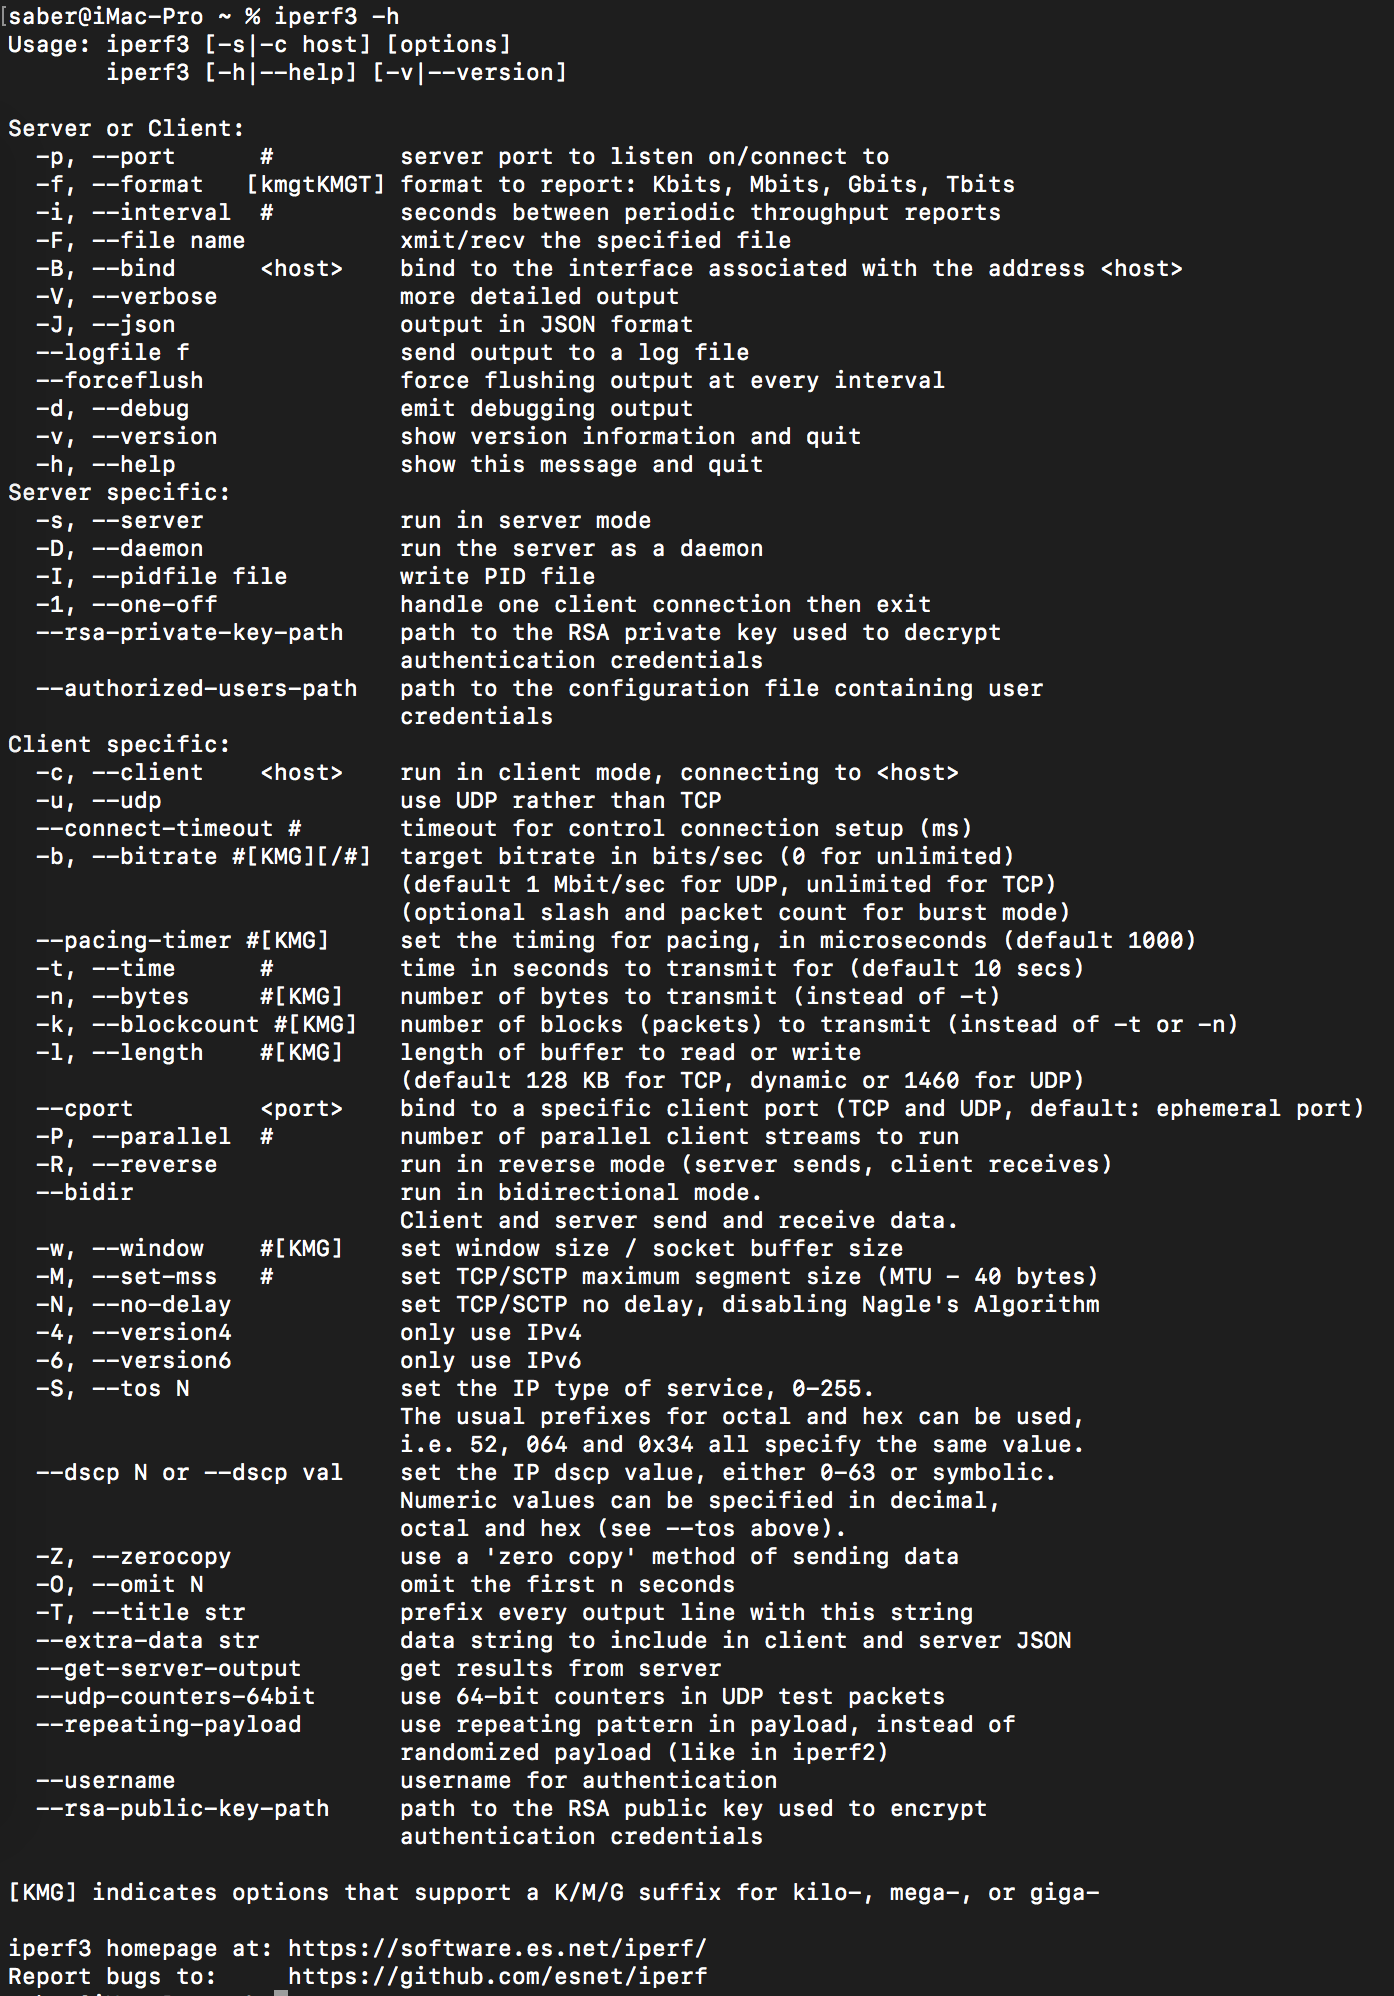Click the 'Client specific:' section heading
This screenshot has height=1996, width=1394.
[x=119, y=744]
